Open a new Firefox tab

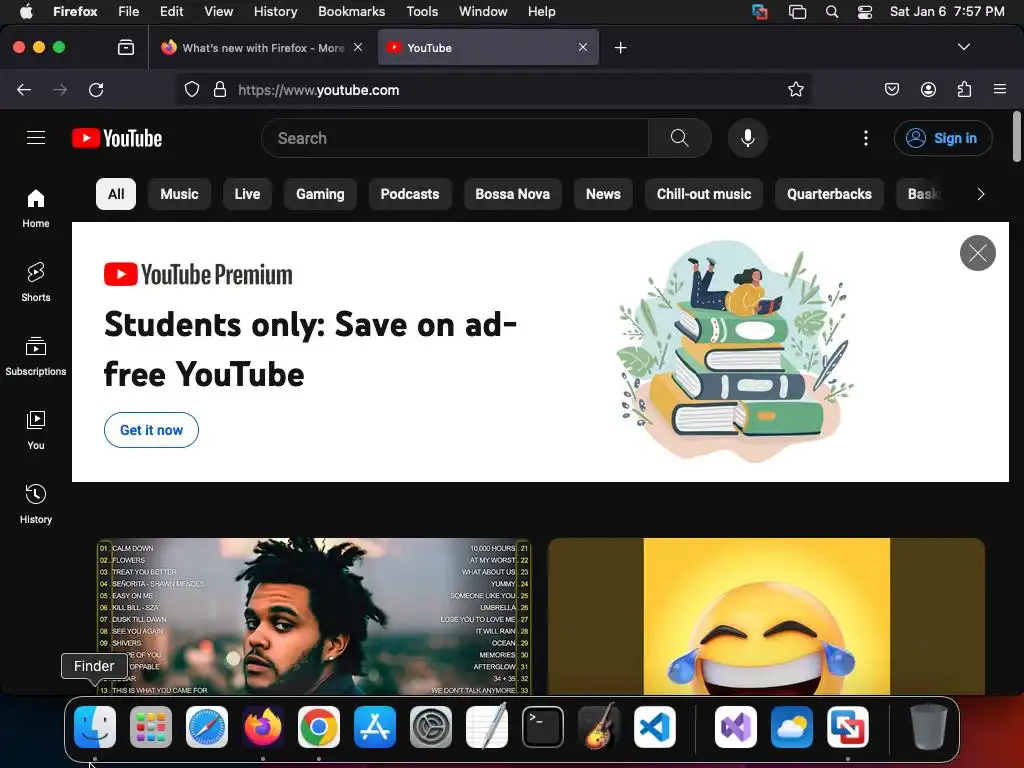[x=620, y=48]
